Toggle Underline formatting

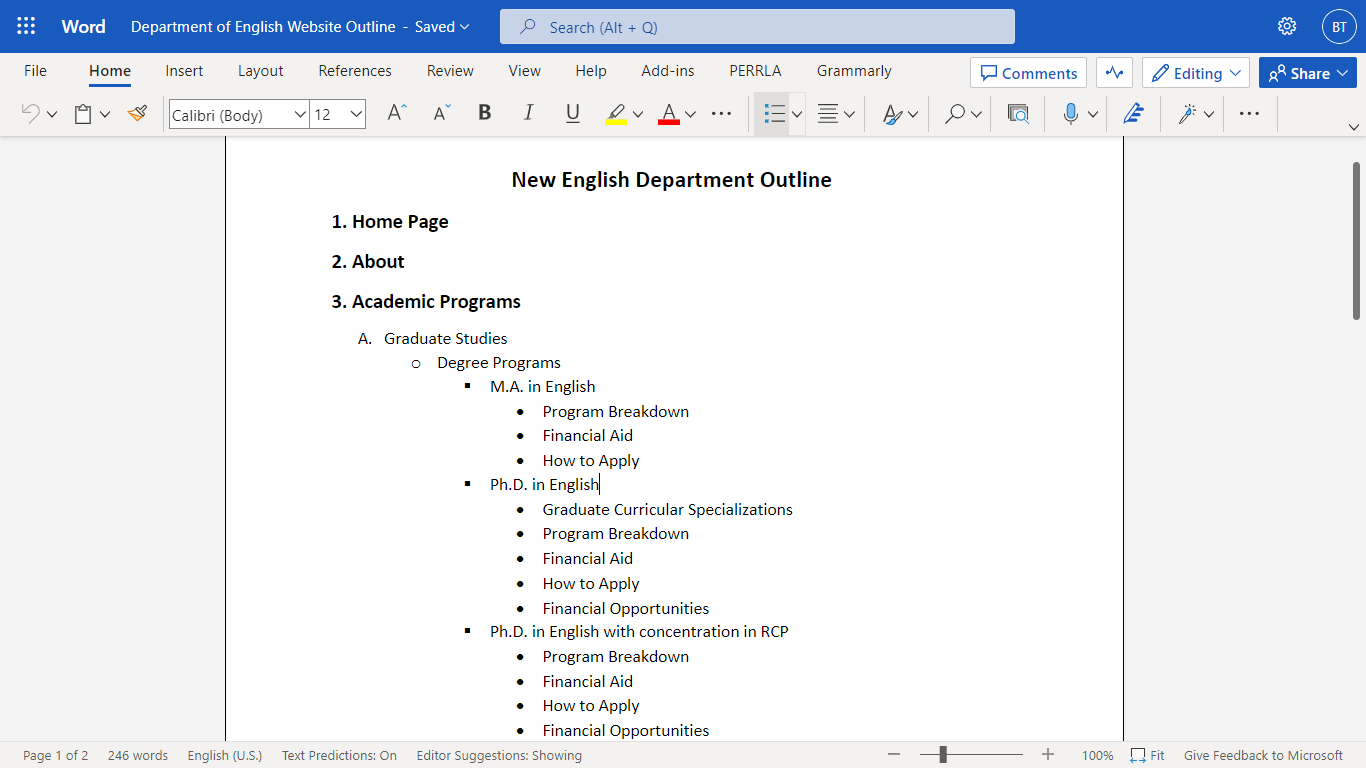click(x=573, y=114)
